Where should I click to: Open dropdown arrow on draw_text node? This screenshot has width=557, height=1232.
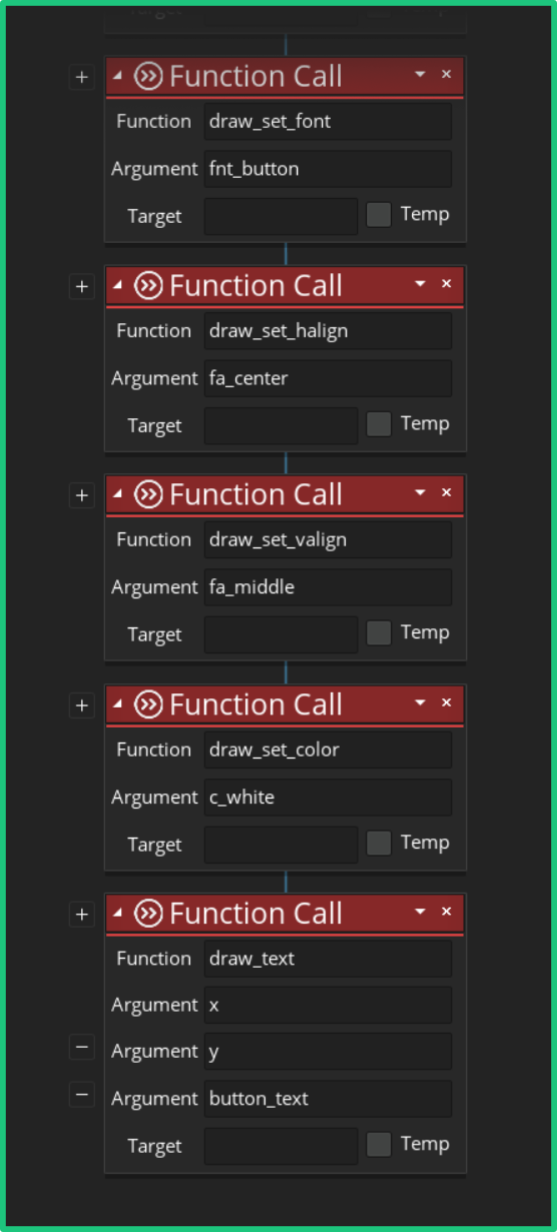point(420,912)
